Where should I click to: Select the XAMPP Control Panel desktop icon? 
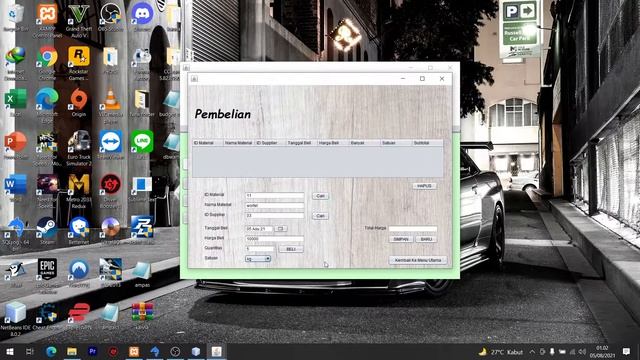(47, 19)
